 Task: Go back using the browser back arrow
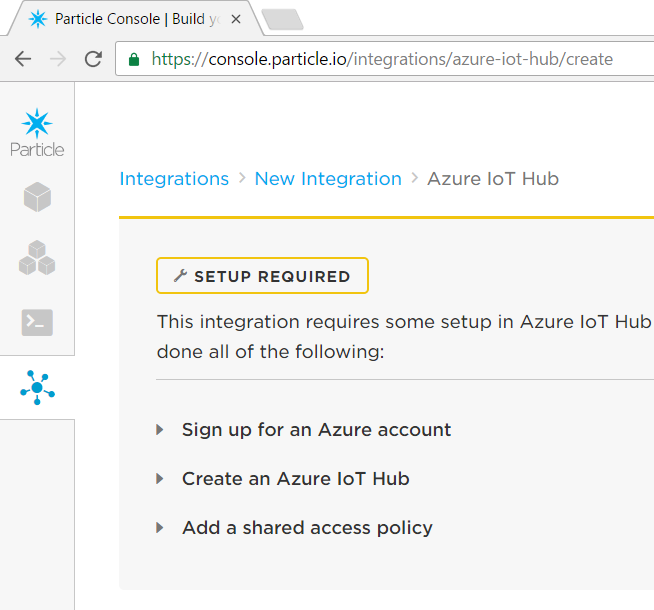coord(22,59)
